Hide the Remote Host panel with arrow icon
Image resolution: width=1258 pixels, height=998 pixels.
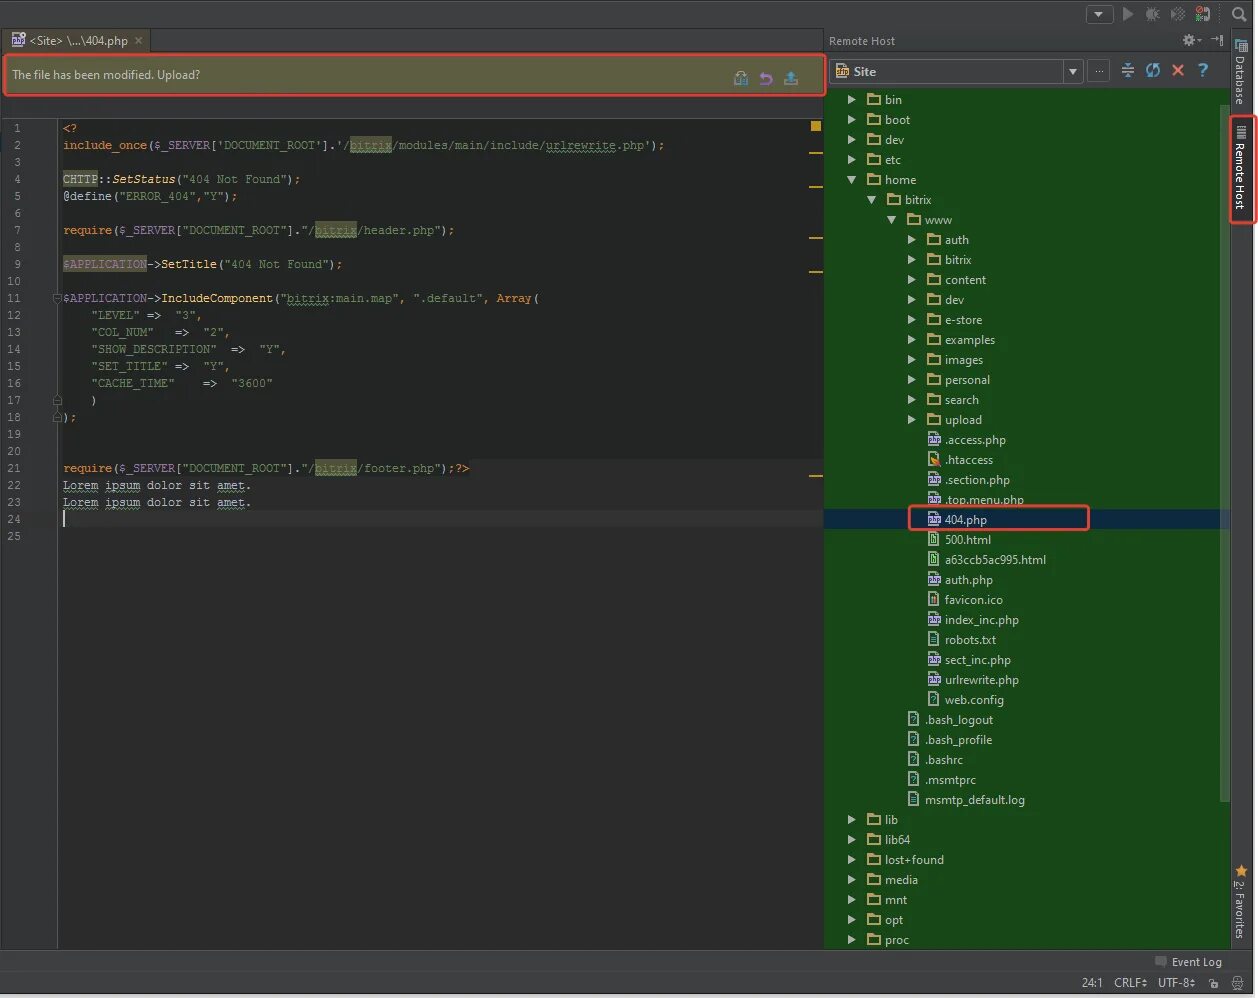pos(1217,40)
